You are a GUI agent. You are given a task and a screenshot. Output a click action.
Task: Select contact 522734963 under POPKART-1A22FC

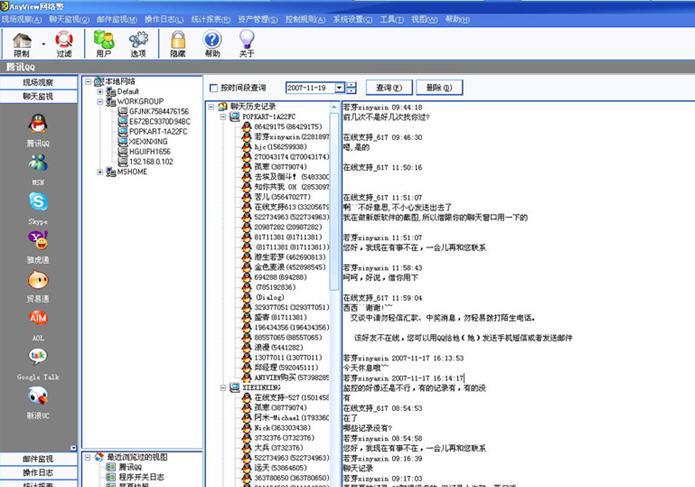291,217
